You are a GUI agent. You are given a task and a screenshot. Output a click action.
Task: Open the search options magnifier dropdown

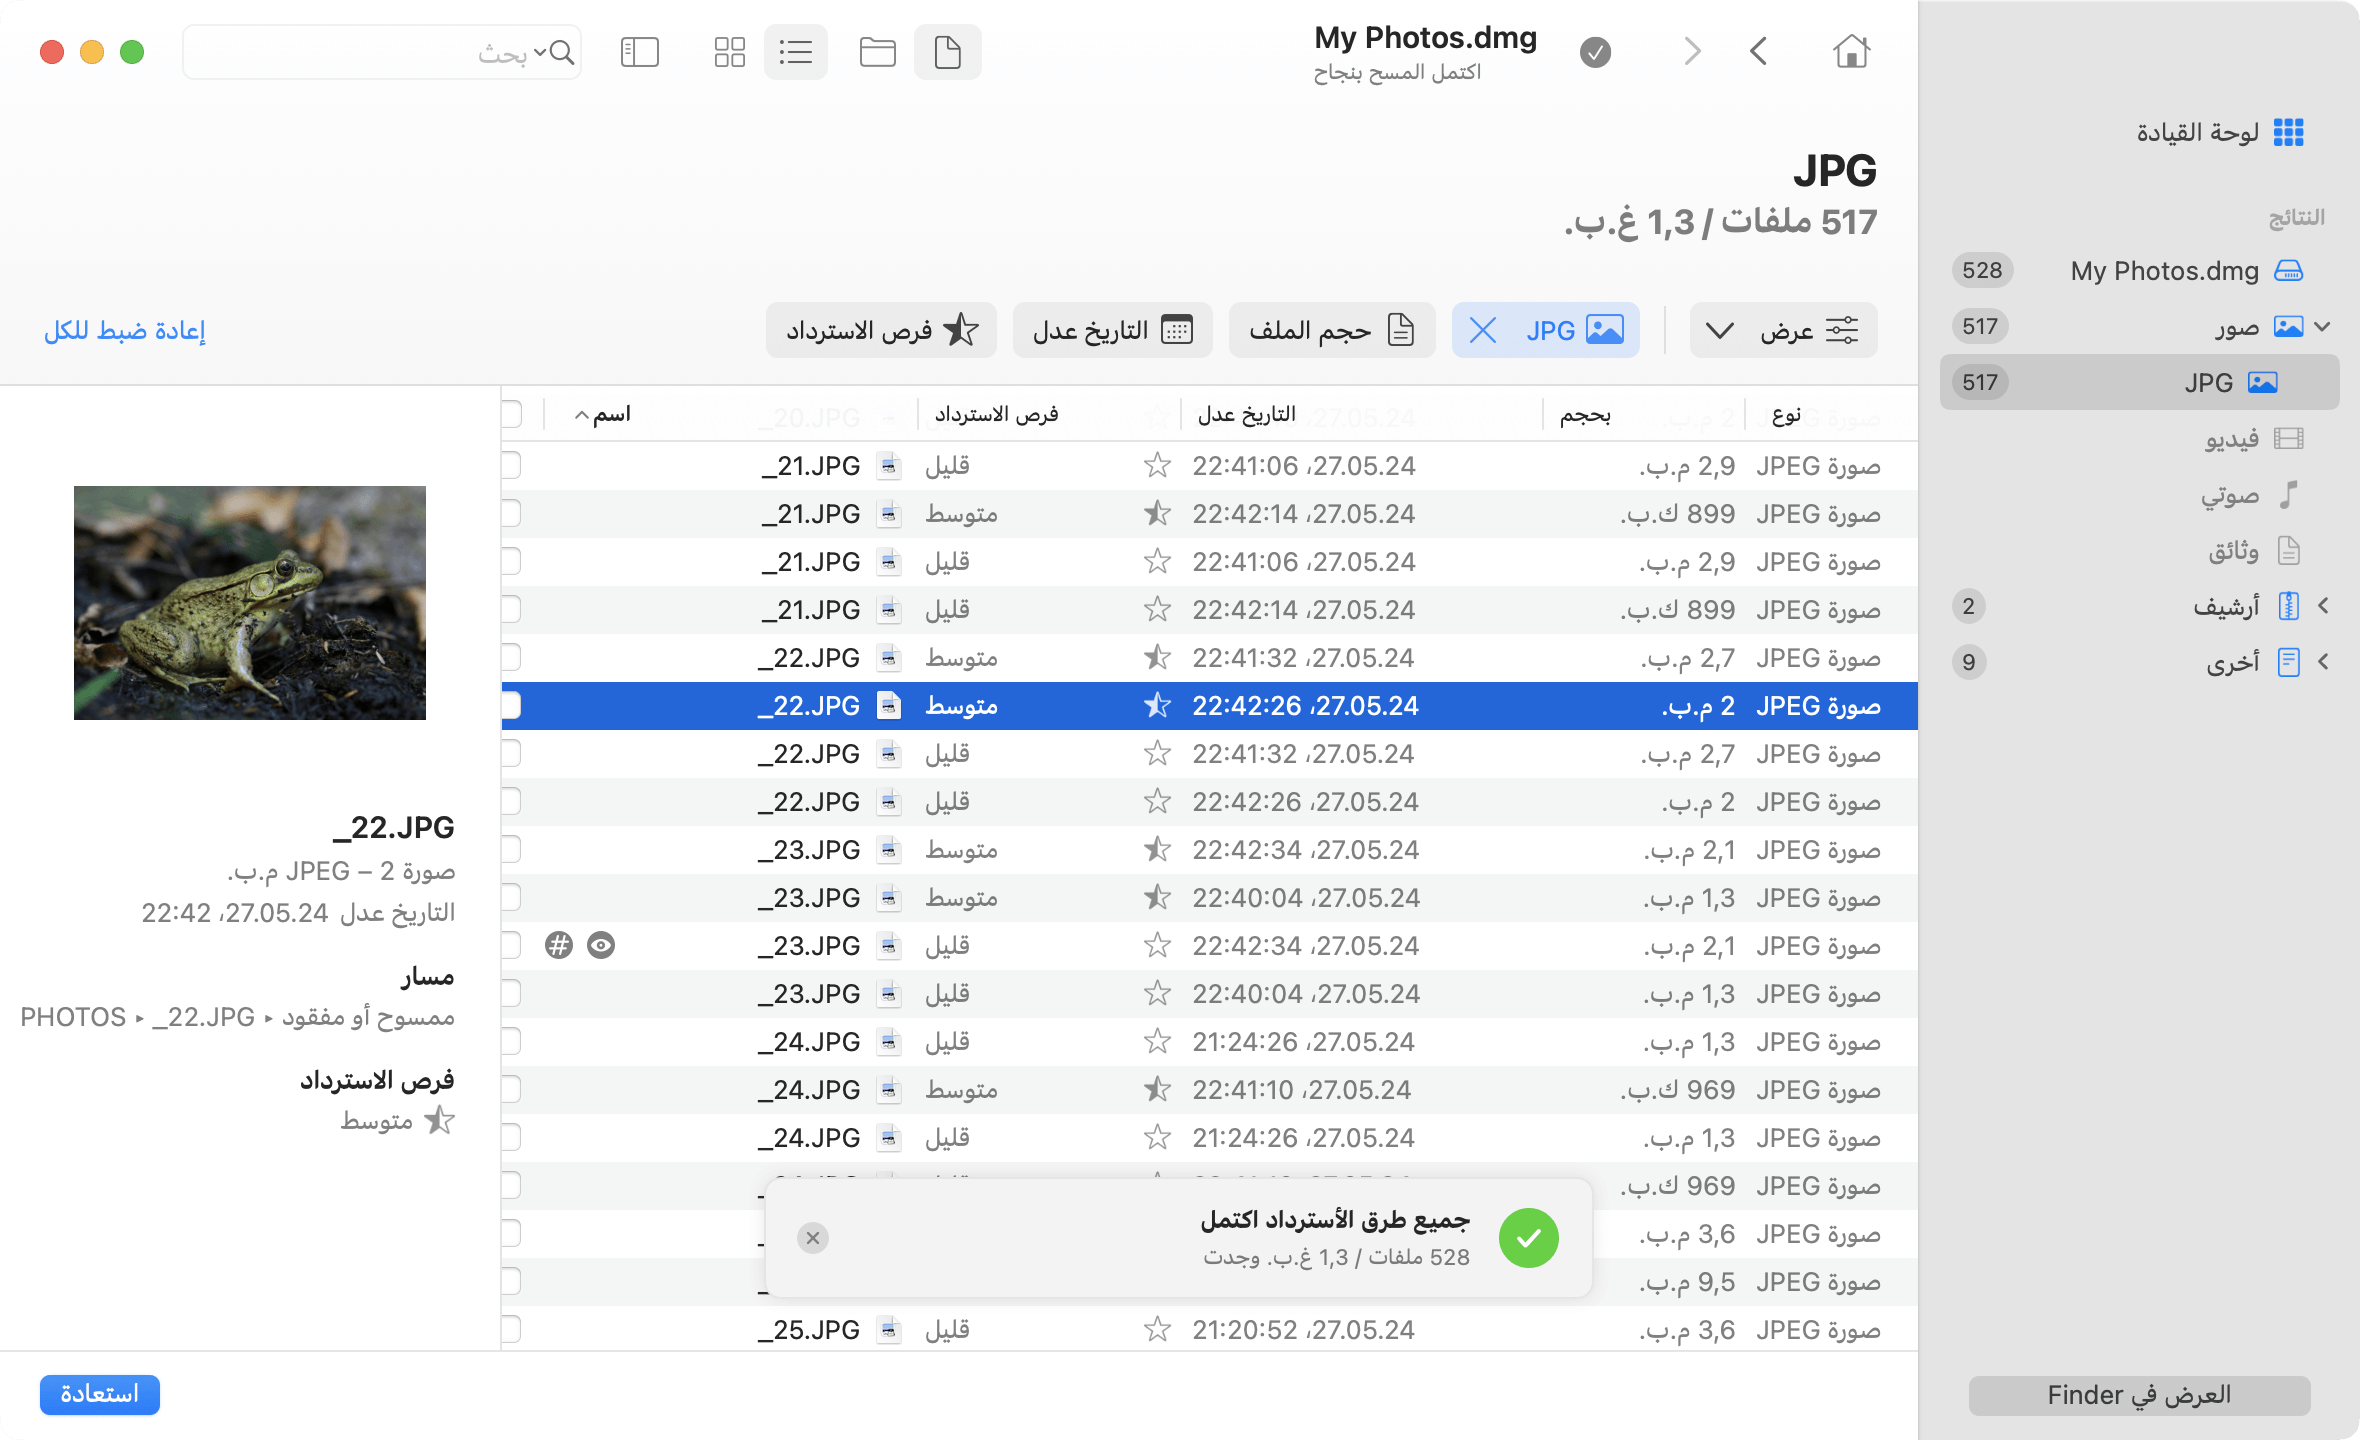(x=555, y=52)
